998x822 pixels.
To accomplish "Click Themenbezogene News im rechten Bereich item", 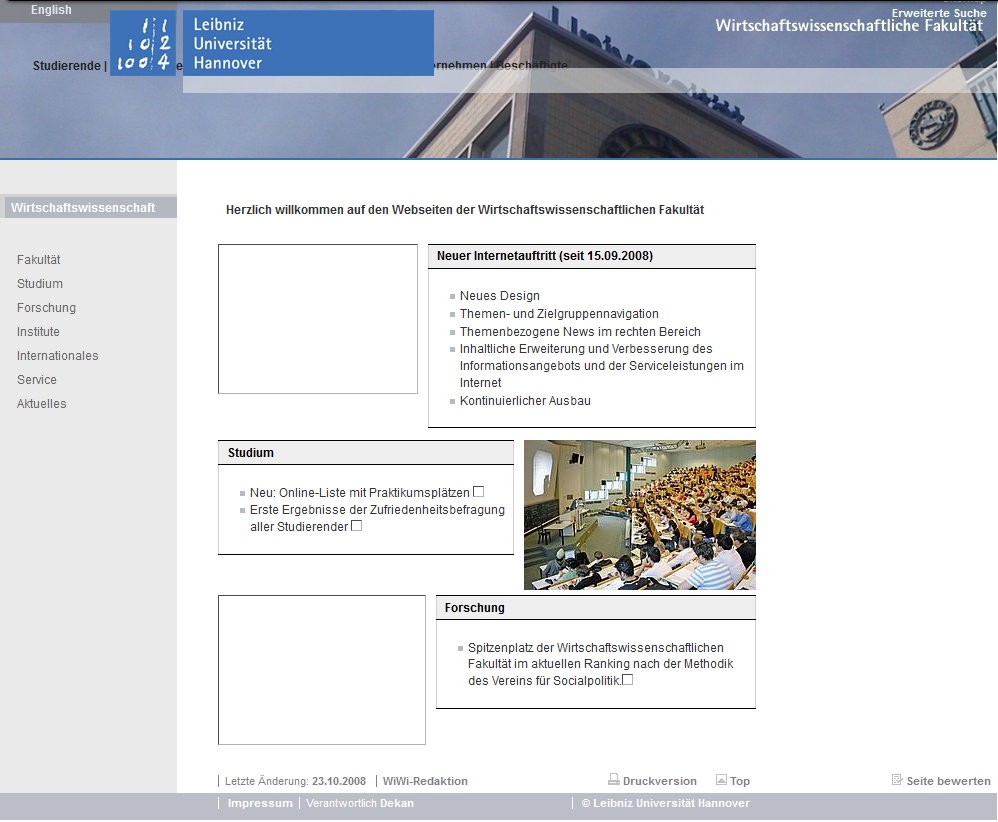I will [580, 332].
